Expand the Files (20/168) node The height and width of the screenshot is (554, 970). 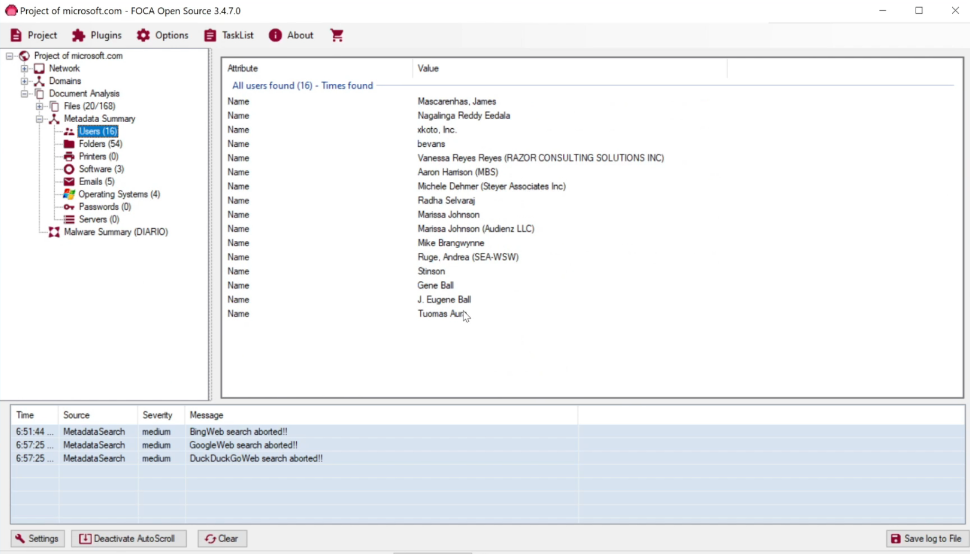point(40,106)
